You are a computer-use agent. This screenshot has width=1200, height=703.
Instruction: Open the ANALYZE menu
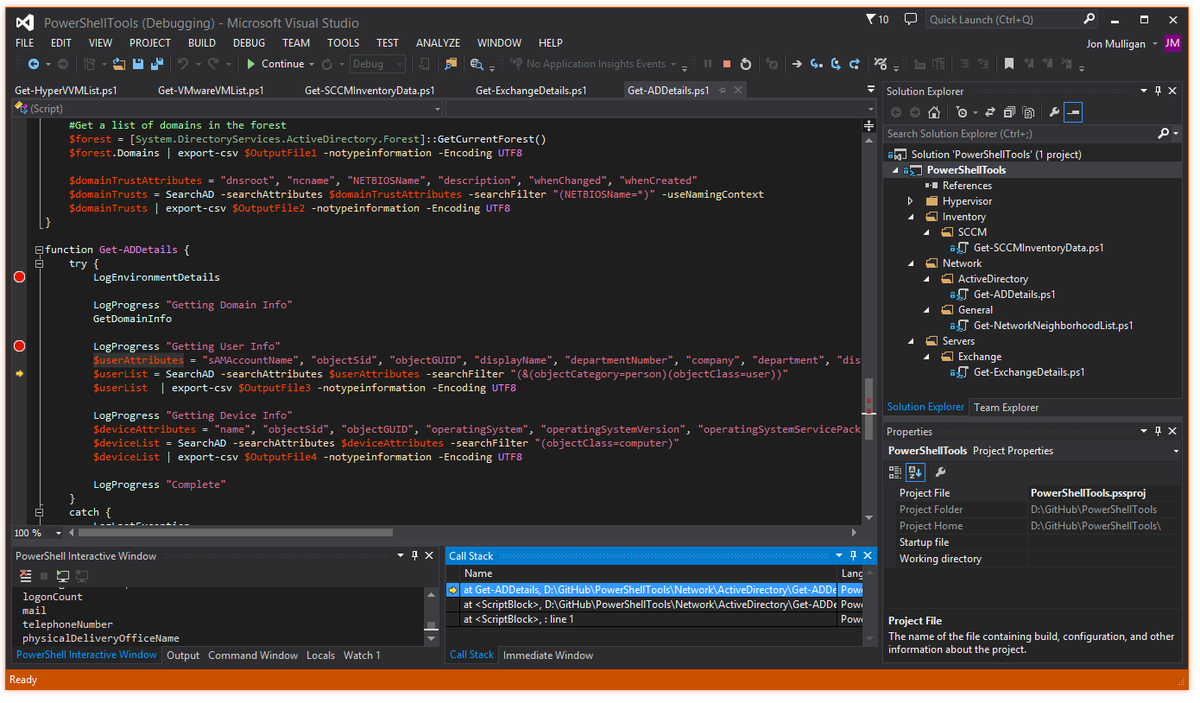[x=438, y=43]
